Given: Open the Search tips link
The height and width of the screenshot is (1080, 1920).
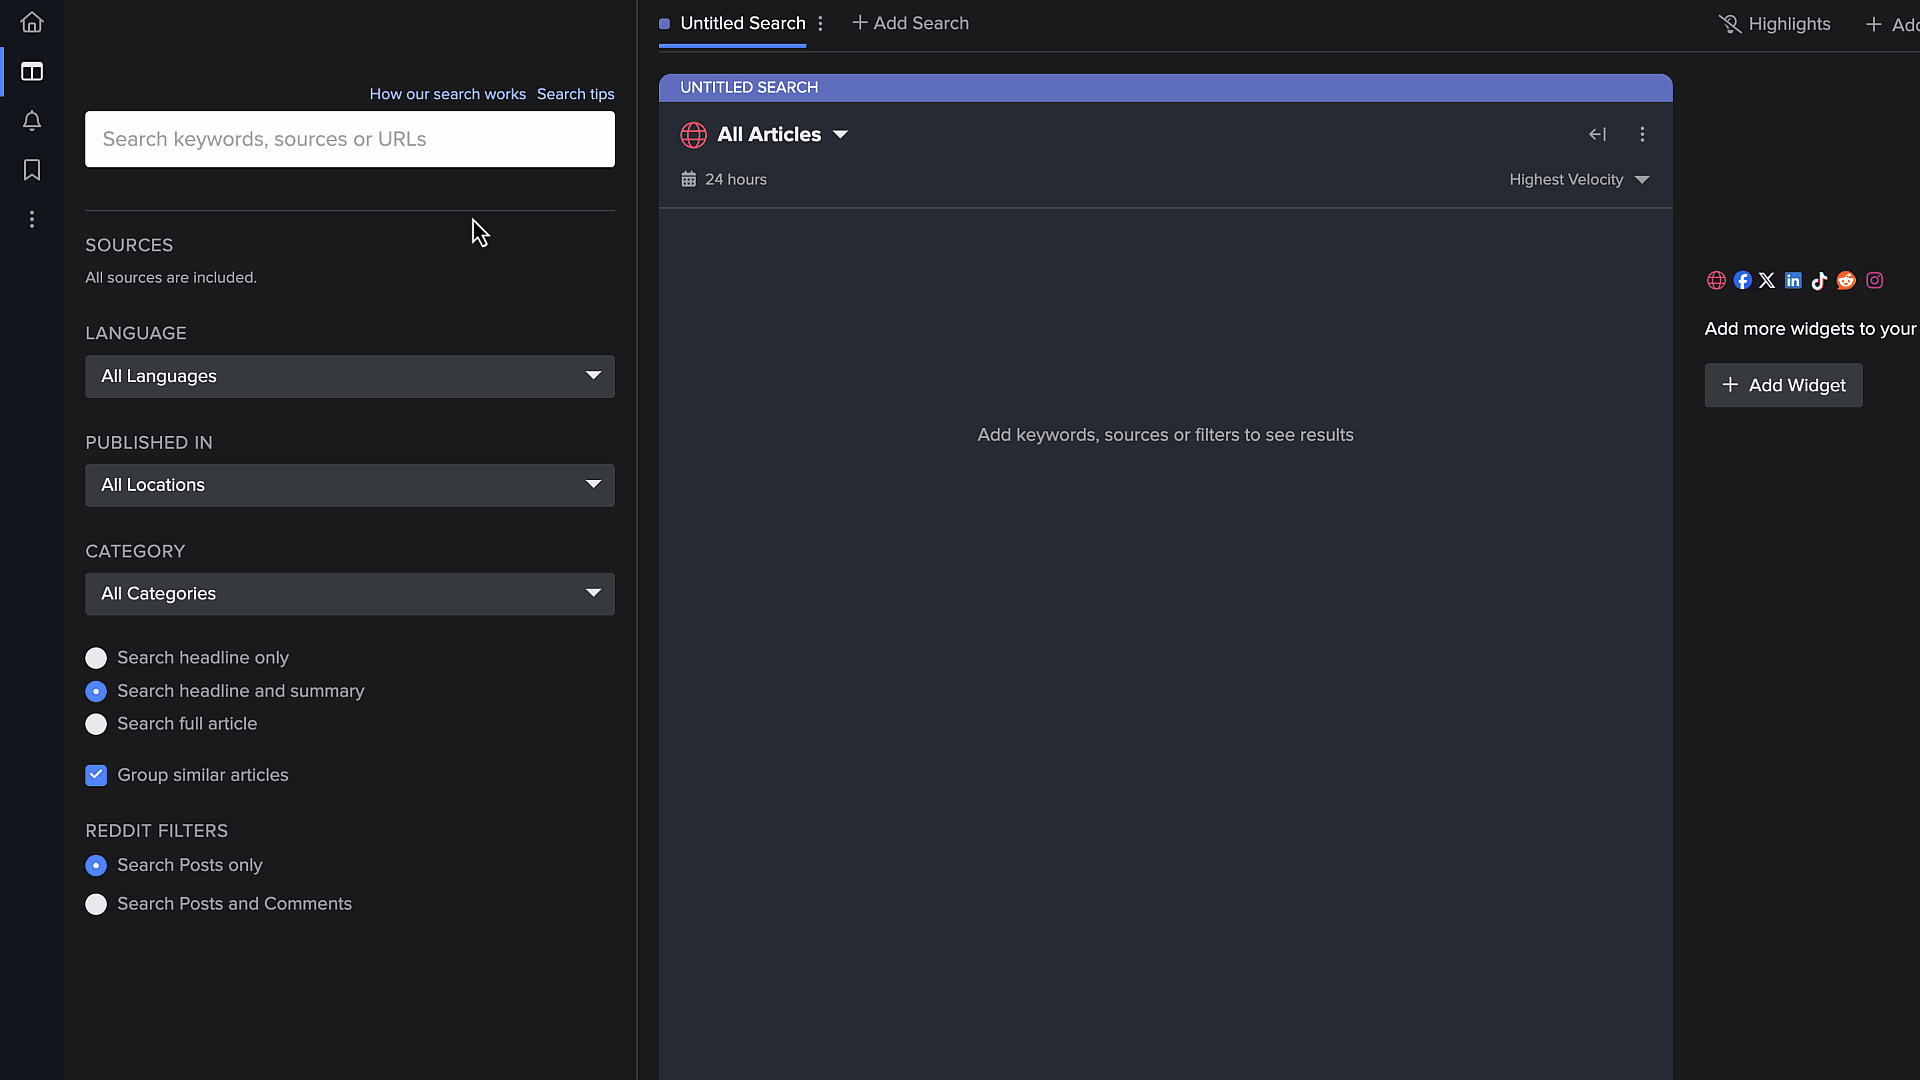Looking at the screenshot, I should tap(575, 94).
